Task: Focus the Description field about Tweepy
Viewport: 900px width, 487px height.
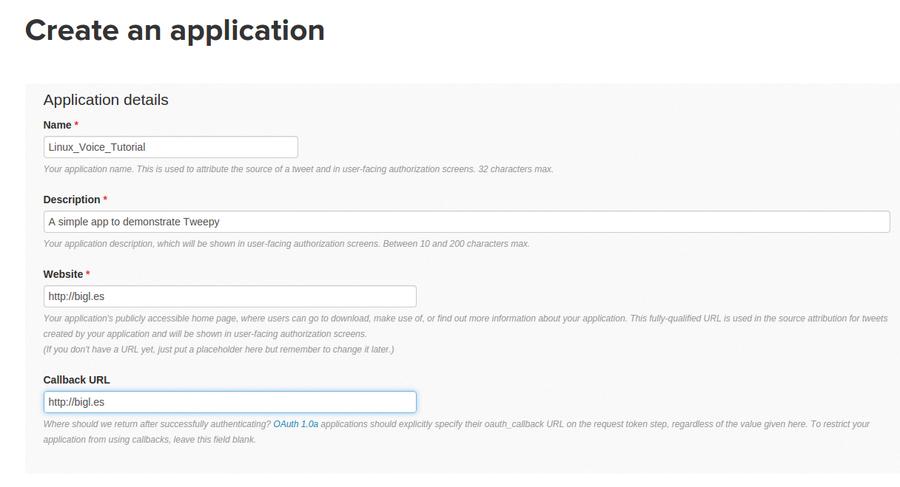Action: [x=467, y=222]
